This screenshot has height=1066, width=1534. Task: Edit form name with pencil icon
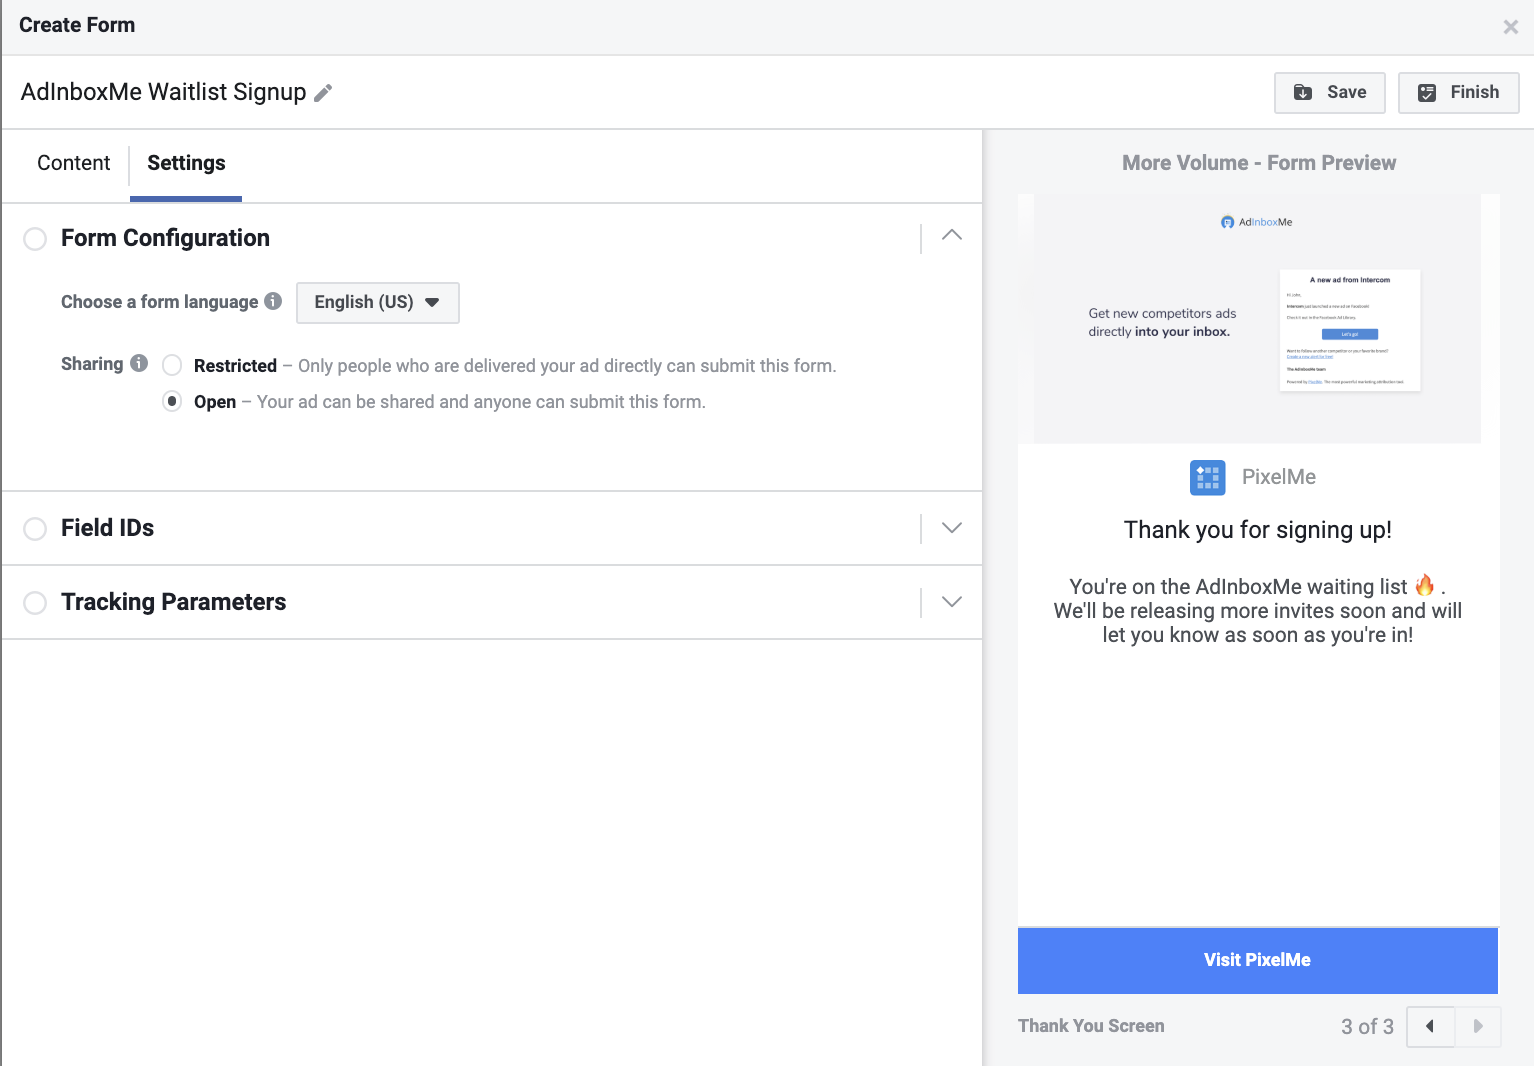tap(323, 93)
